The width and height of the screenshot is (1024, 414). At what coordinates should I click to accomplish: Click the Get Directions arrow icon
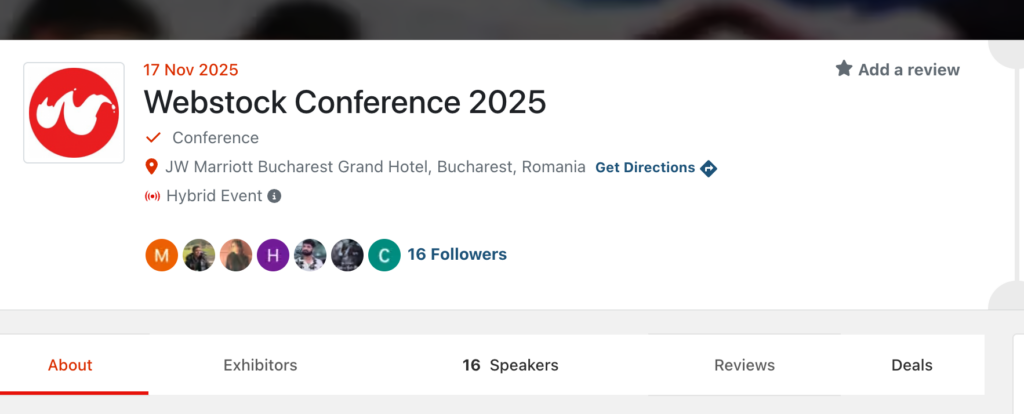point(709,168)
